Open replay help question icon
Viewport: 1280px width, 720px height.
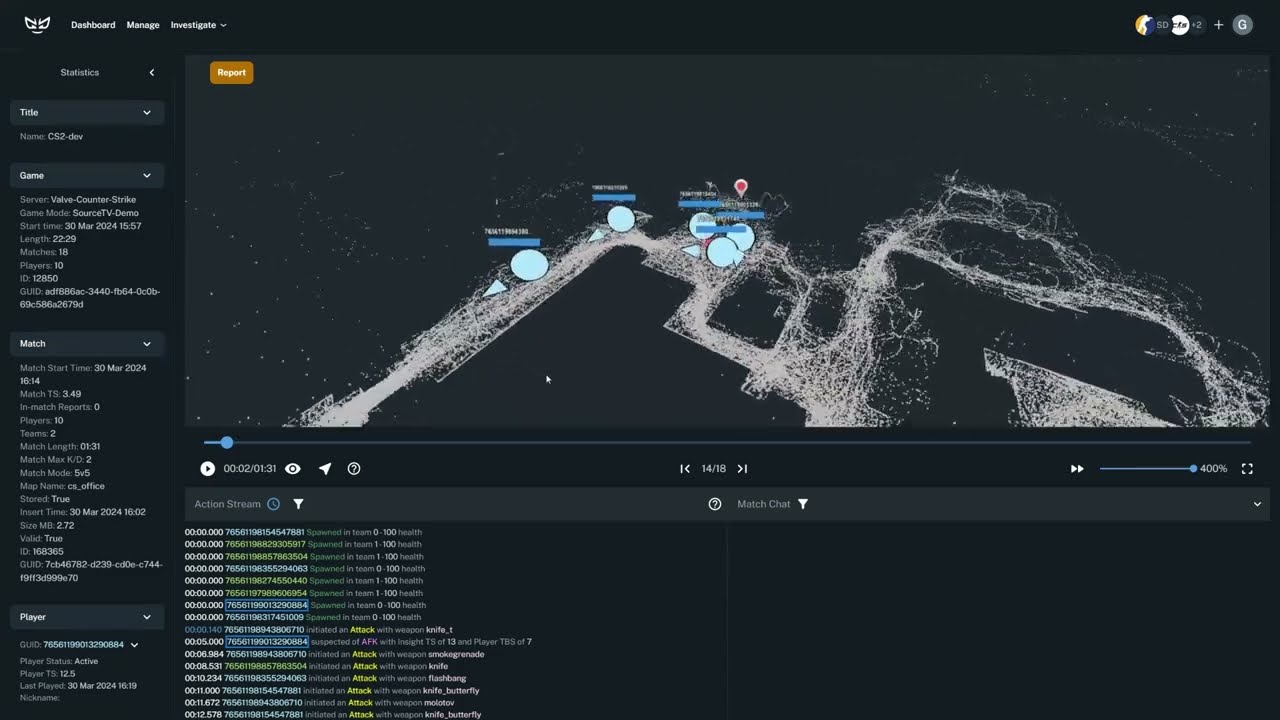(354, 468)
